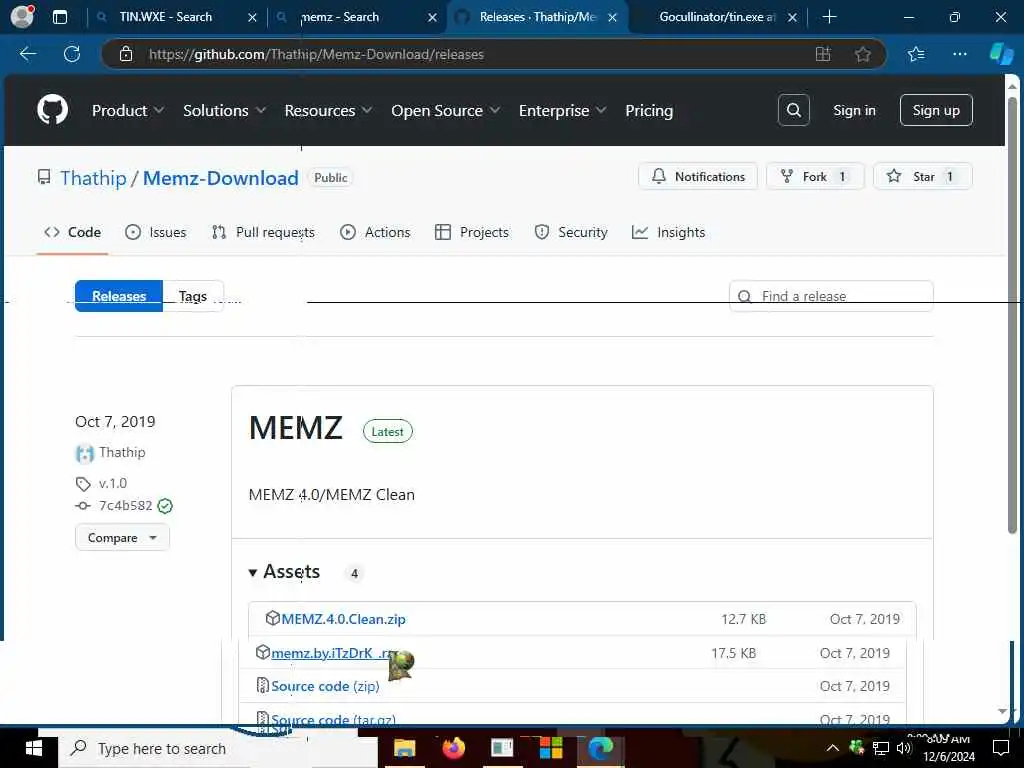The height and width of the screenshot is (768, 1024).
Task: Open the tab actions menu icon
Action: point(59,17)
